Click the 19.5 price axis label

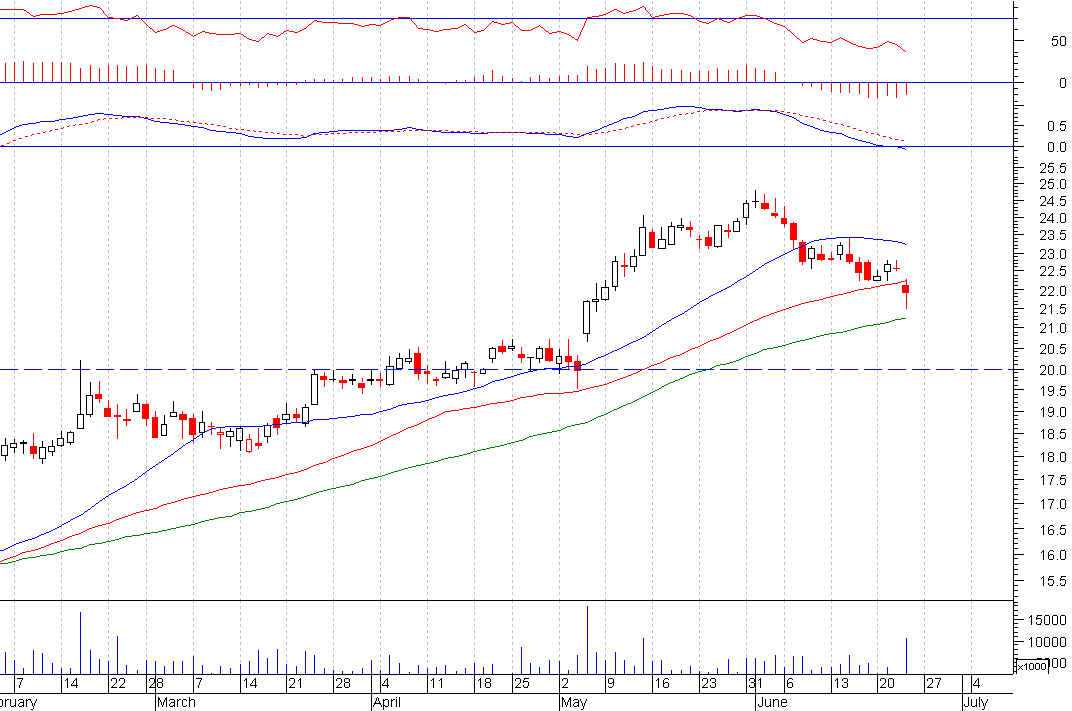[1052, 391]
